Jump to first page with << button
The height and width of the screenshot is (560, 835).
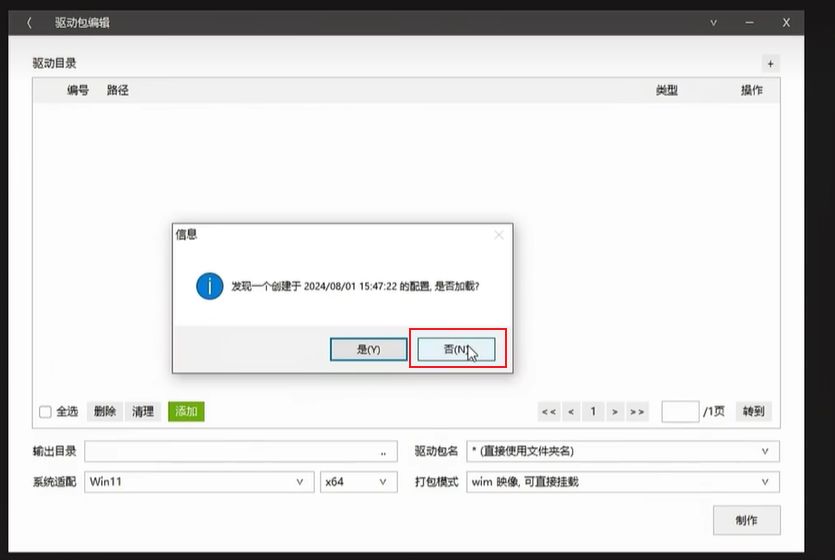548,411
